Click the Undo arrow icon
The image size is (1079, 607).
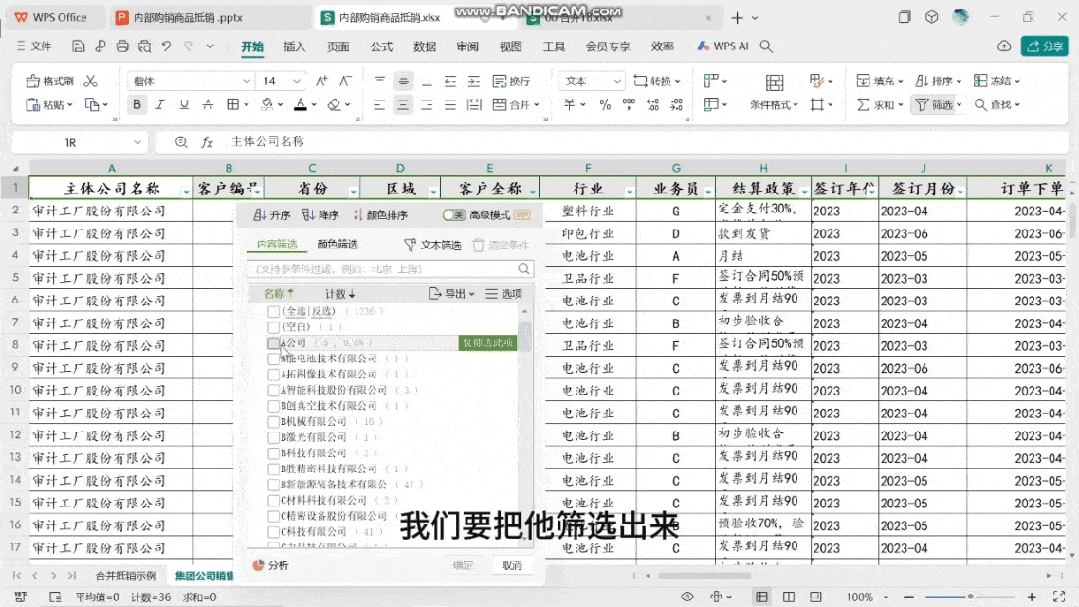pos(167,46)
